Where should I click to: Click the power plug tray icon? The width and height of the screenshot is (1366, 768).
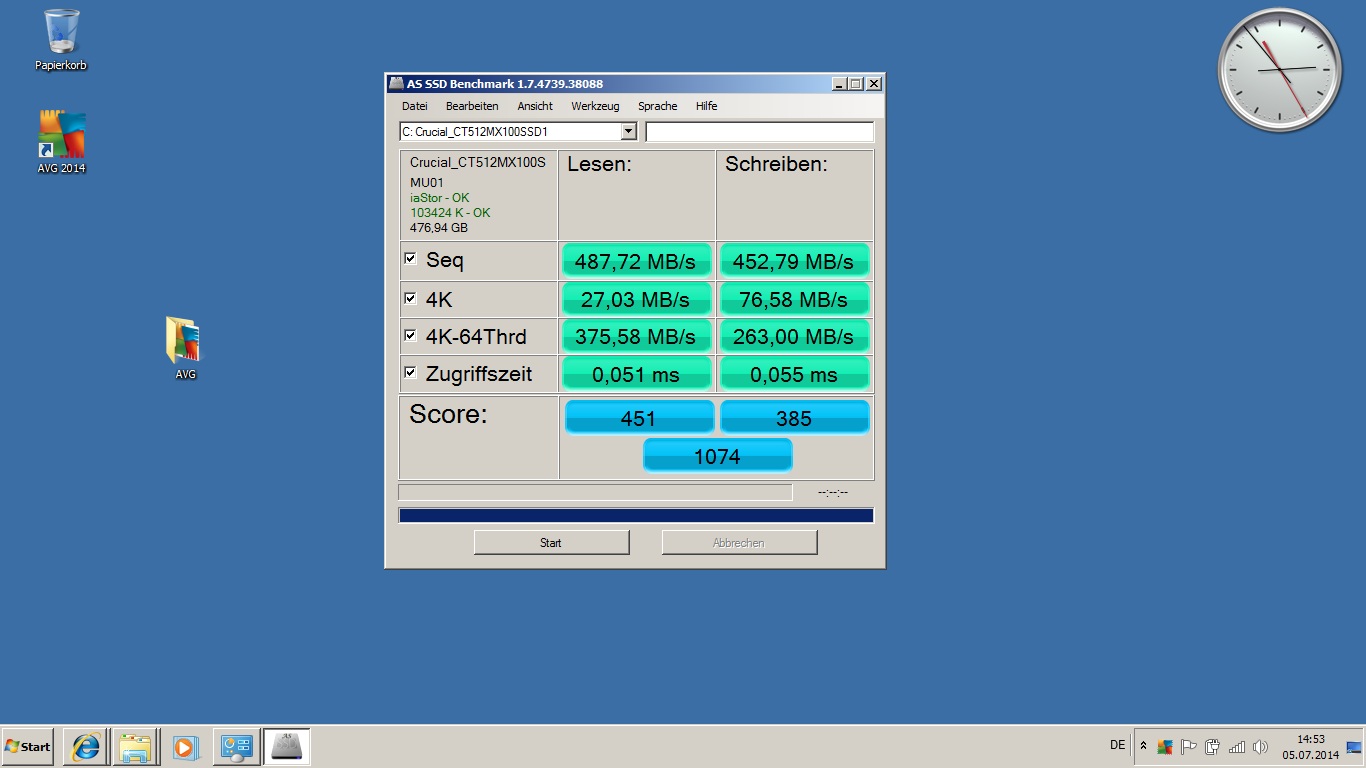[1212, 746]
